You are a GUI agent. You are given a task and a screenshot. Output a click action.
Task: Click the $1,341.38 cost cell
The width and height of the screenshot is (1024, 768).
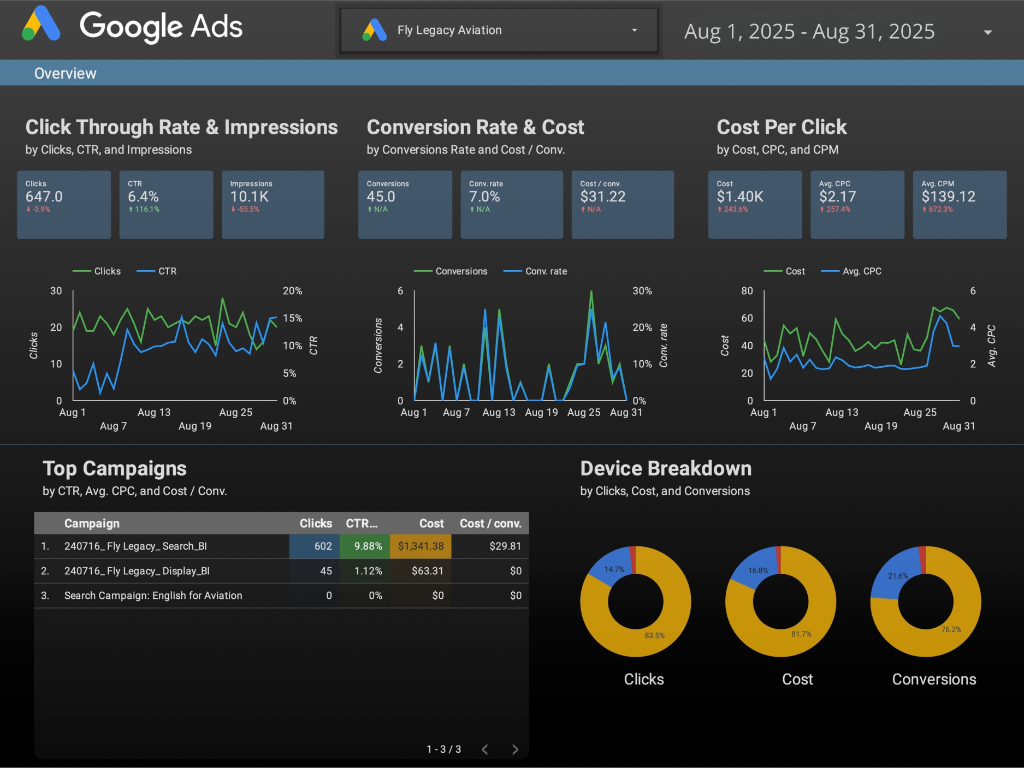[x=421, y=546]
